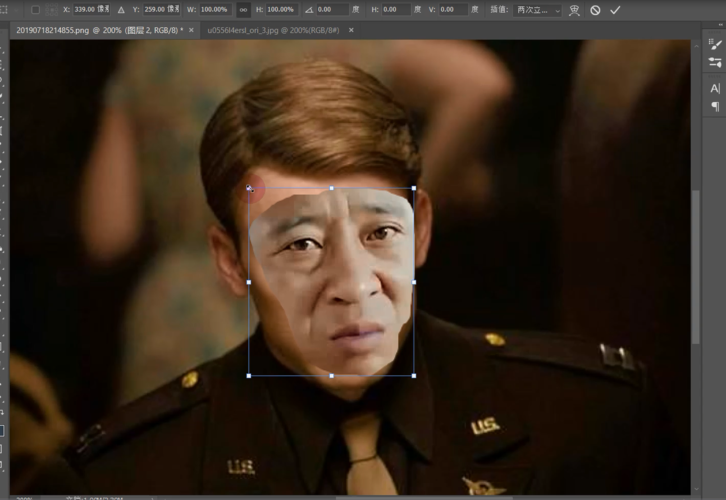Click the bottom-left transform handle

[249, 376]
